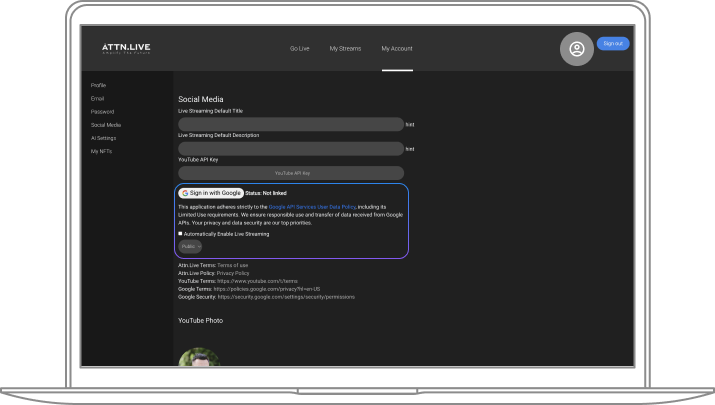Select the My Account tab
This screenshot has width=715, height=405.
[397, 48]
